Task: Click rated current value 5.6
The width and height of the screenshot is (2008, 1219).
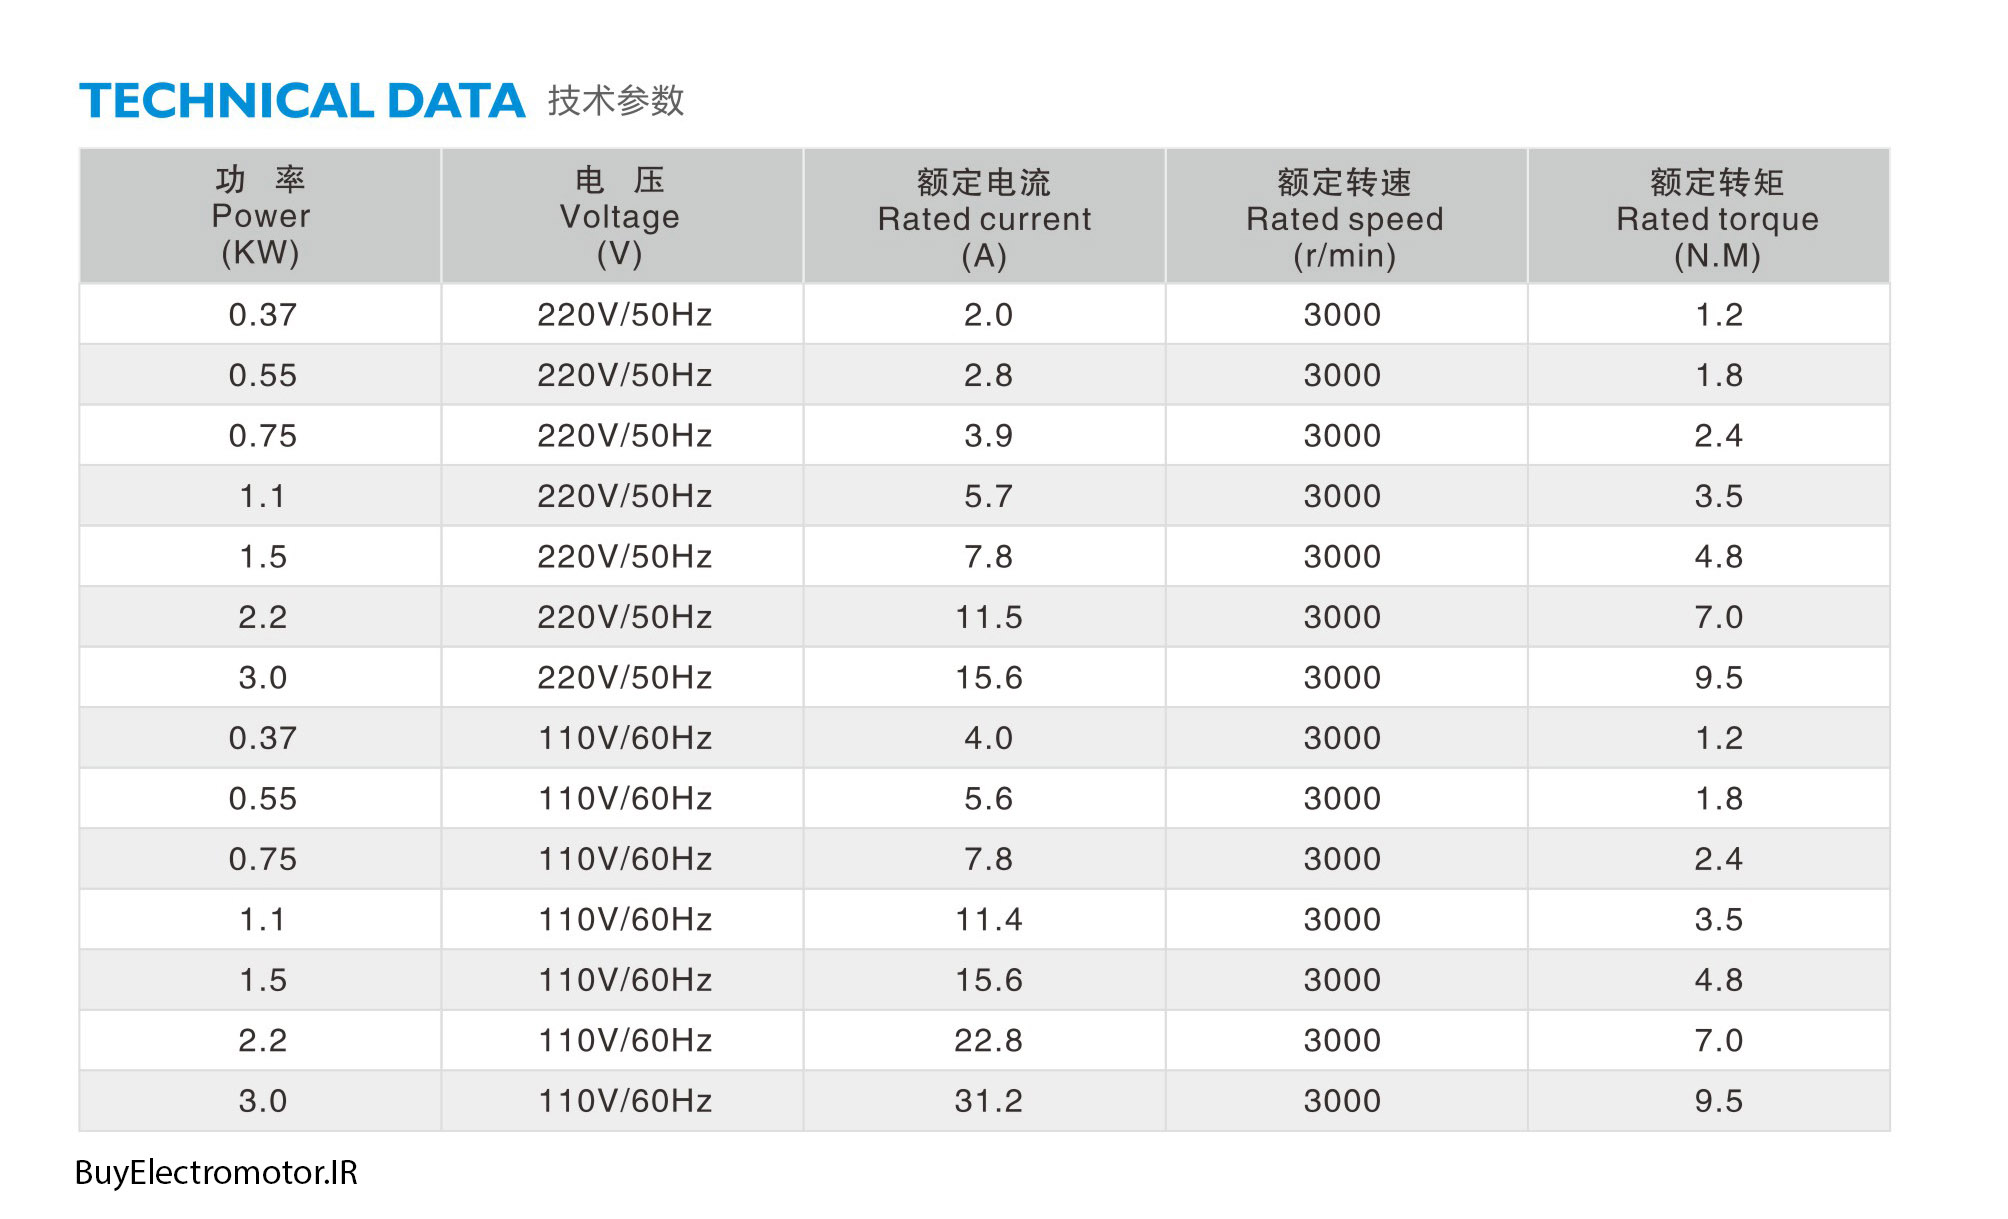Action: point(988,799)
